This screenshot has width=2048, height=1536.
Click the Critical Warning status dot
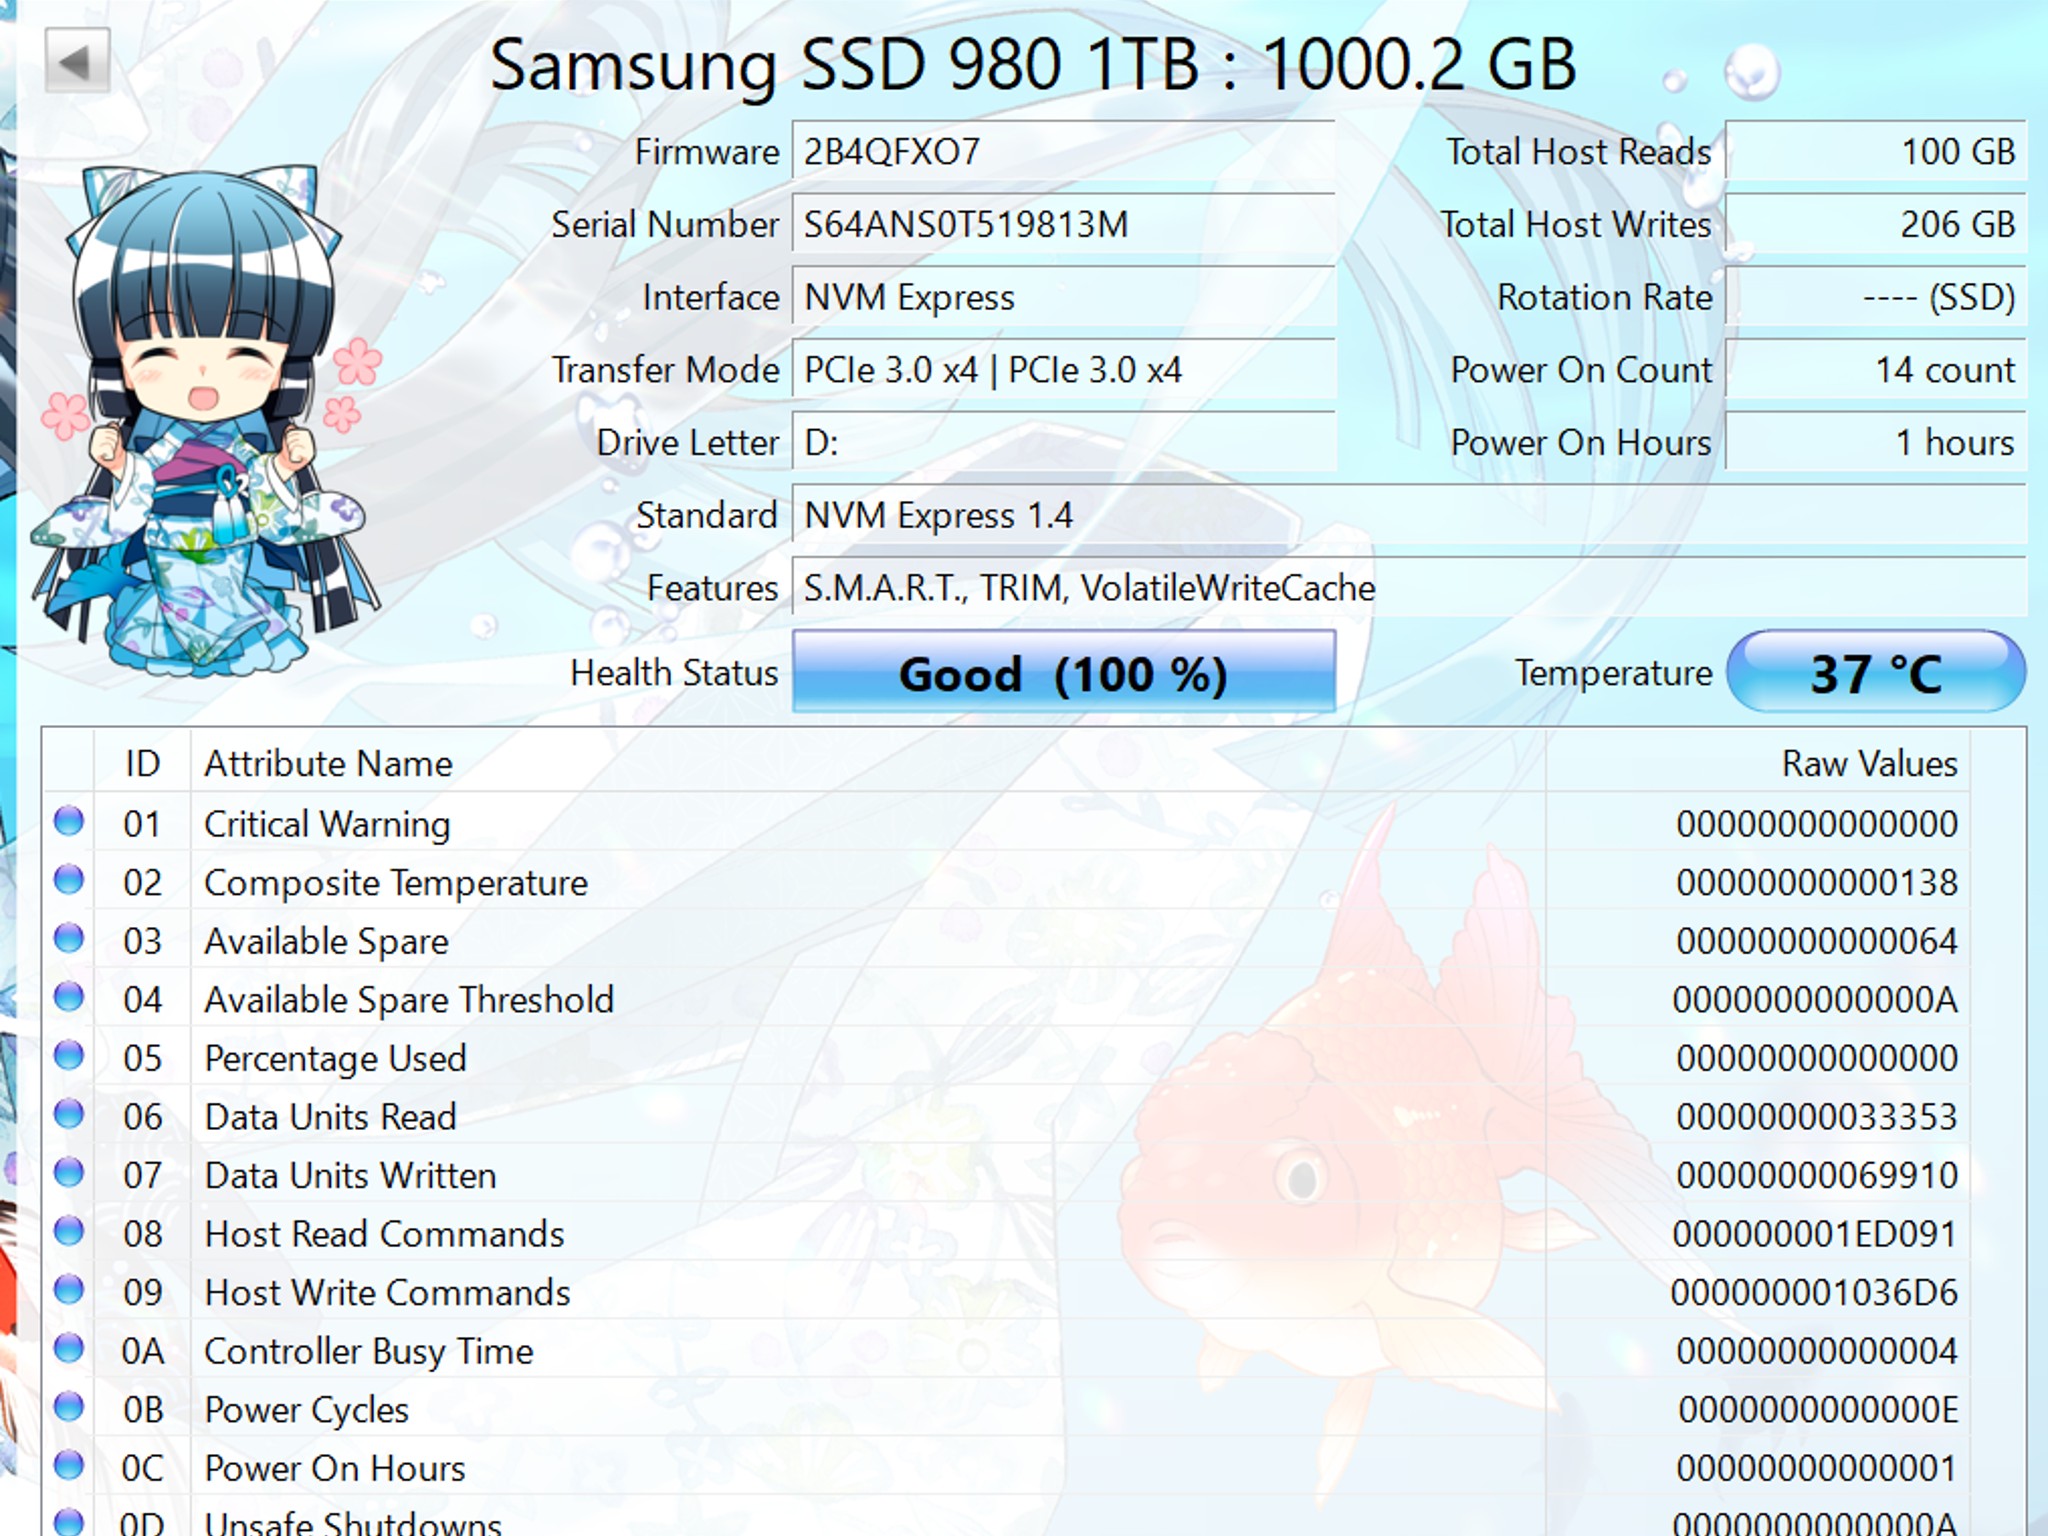pyautogui.click(x=69, y=821)
